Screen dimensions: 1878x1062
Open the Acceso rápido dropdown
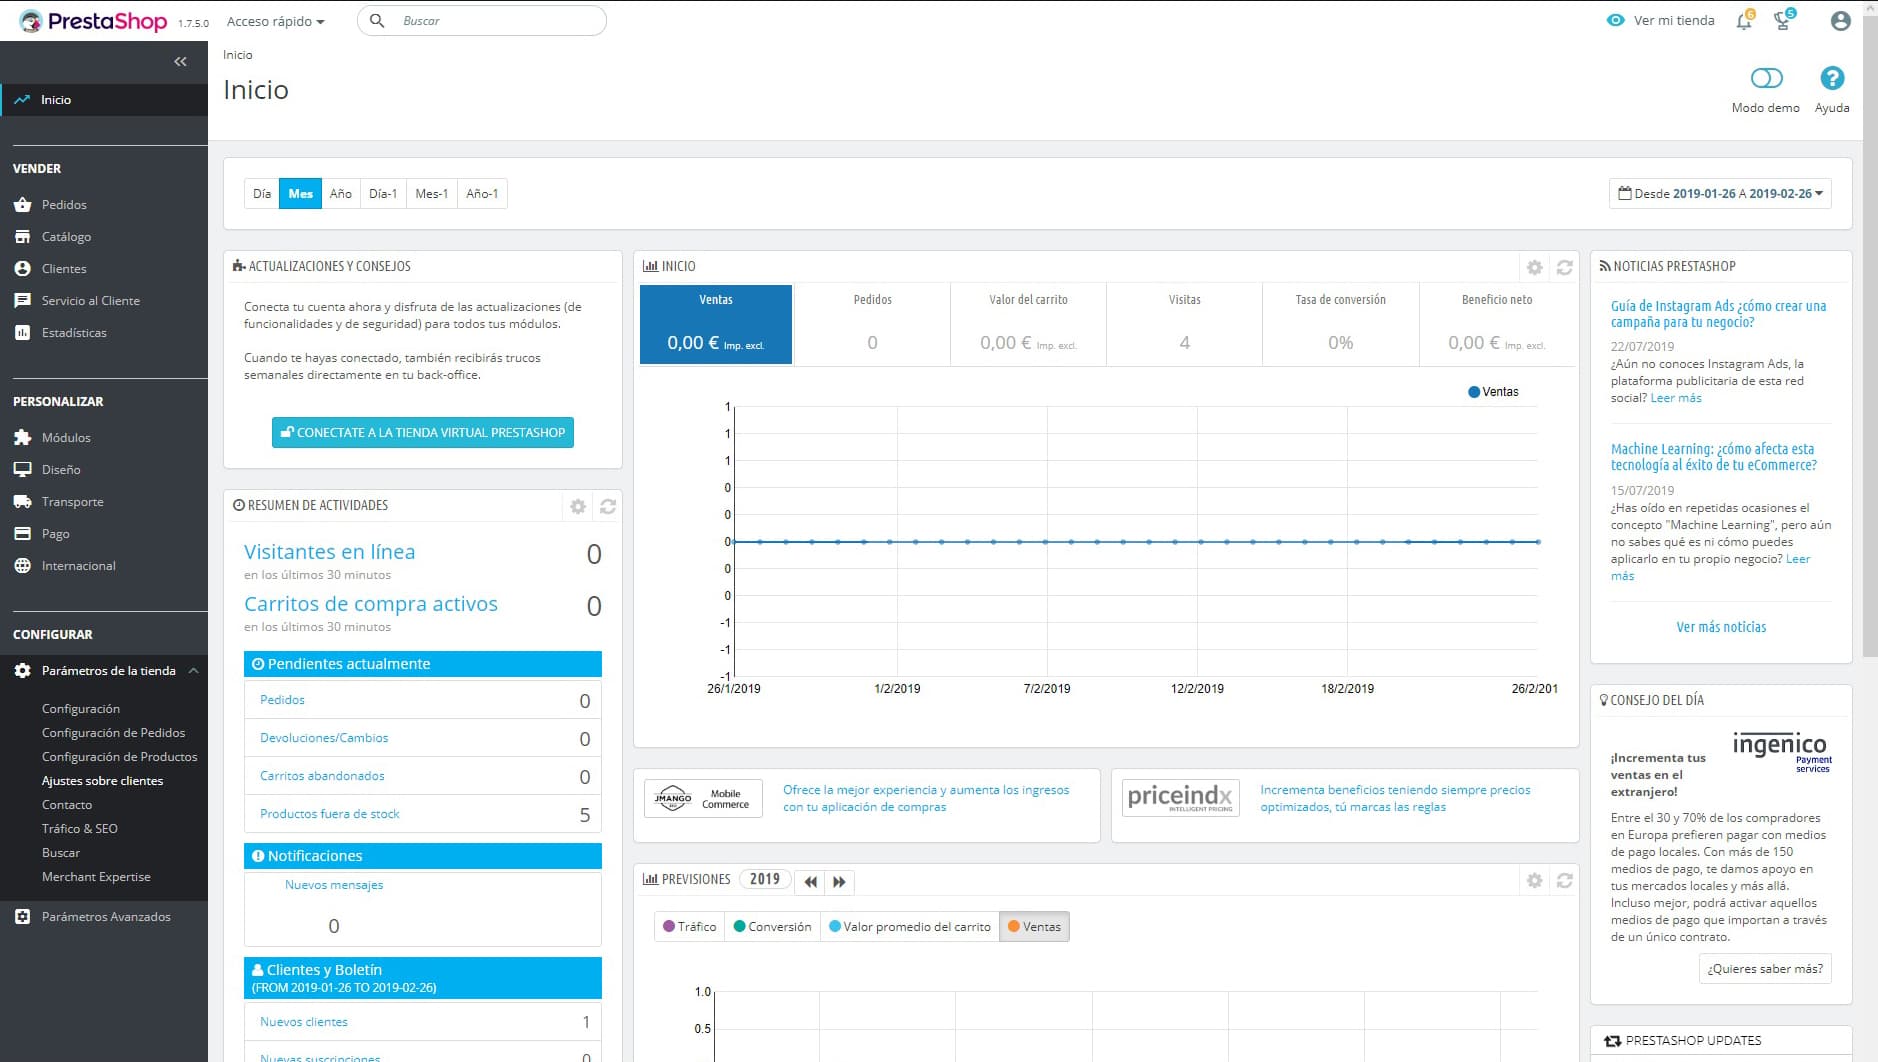click(x=275, y=21)
